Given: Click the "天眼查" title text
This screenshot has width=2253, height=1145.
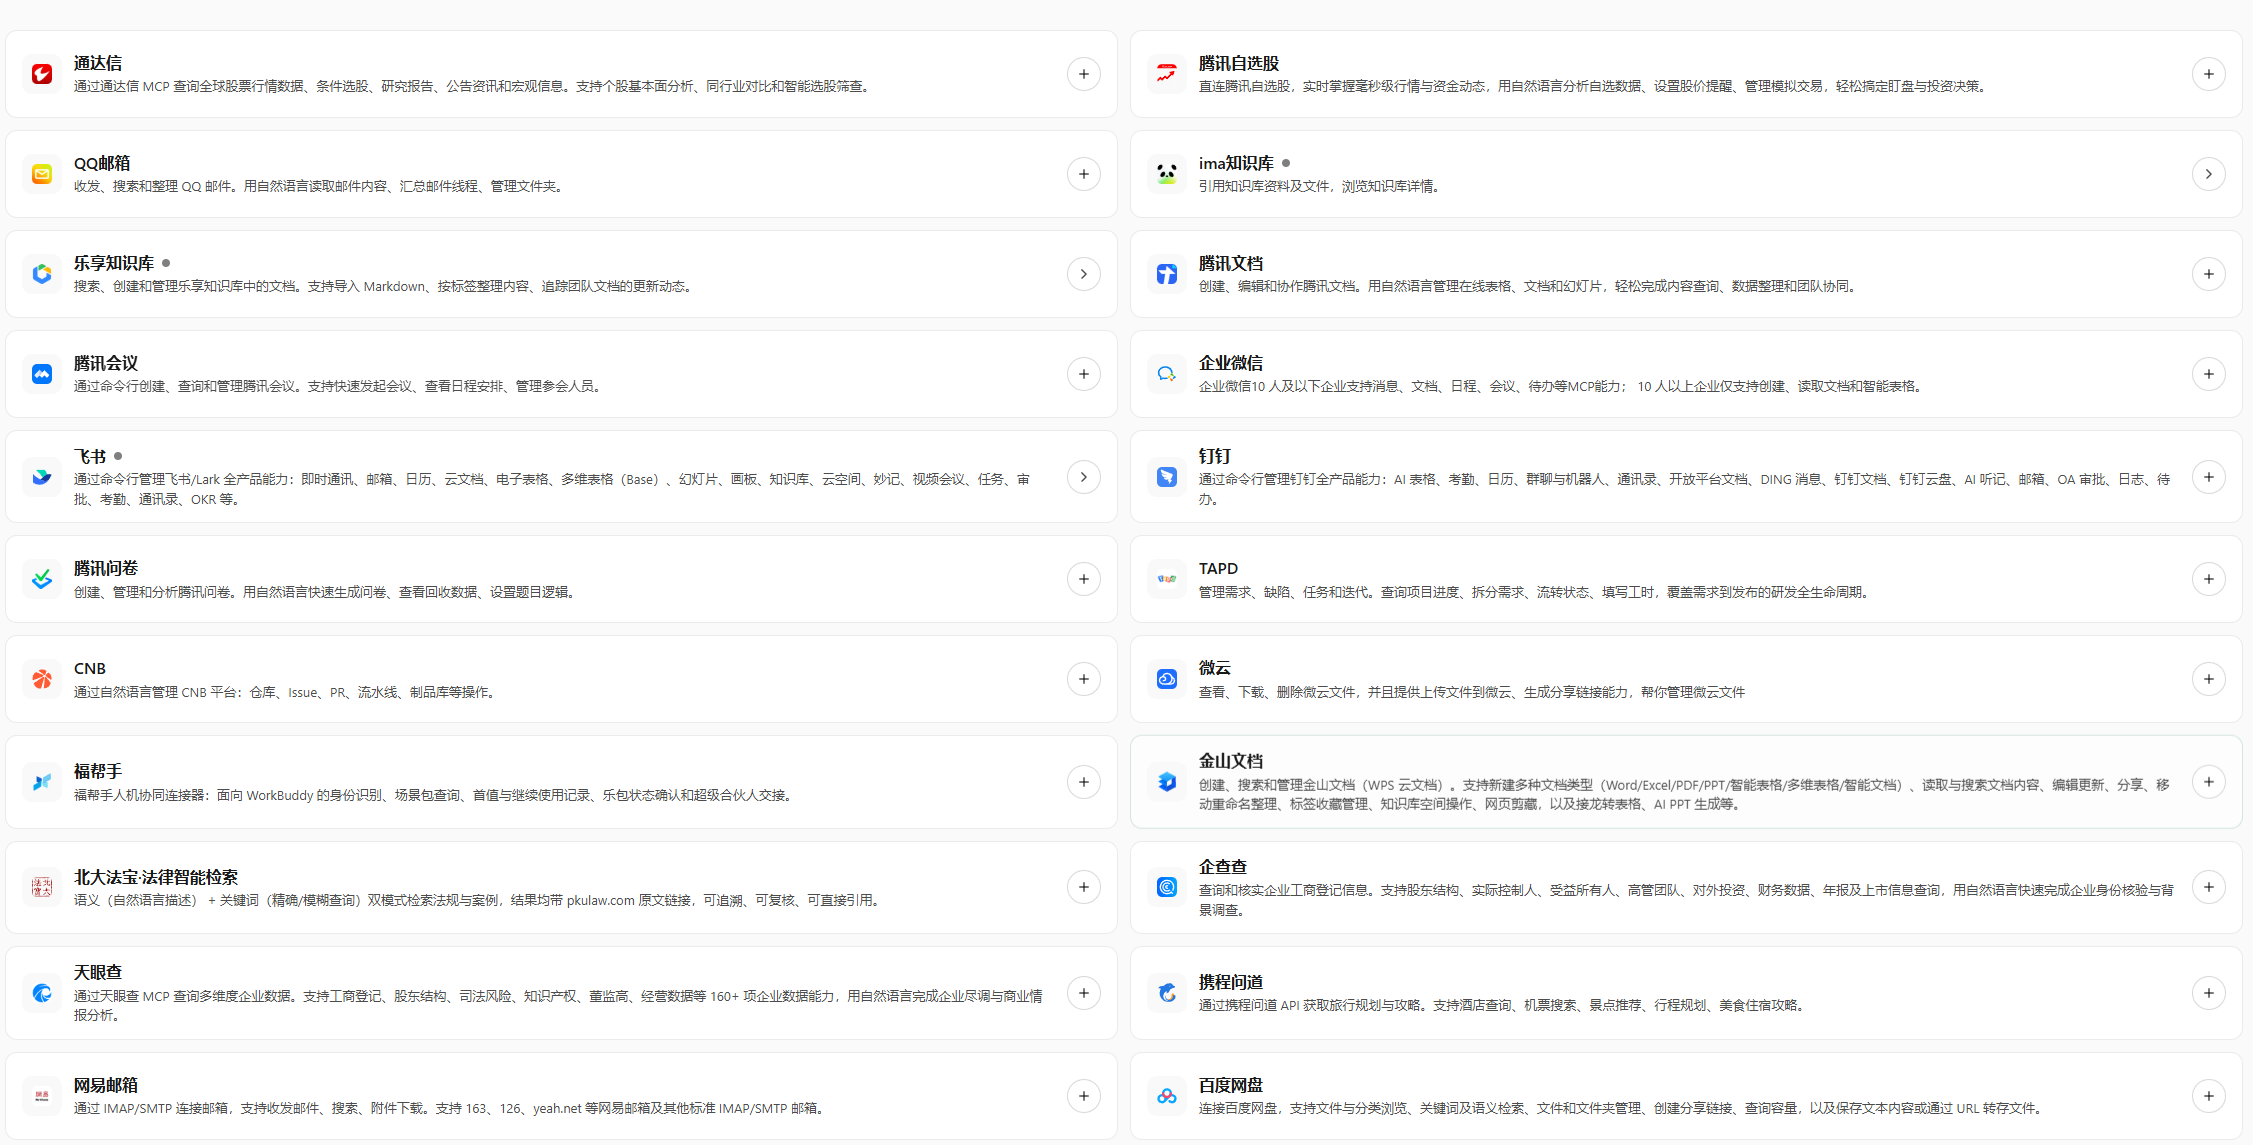Looking at the screenshot, I should pyautogui.click(x=98, y=972).
